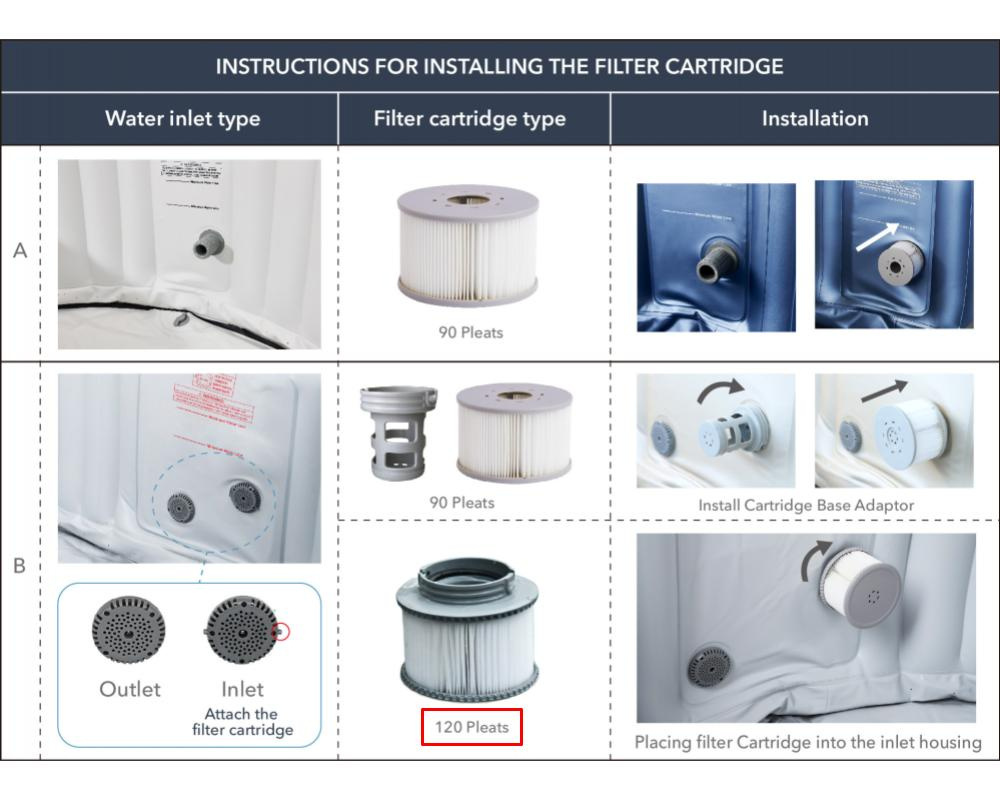Click Placing filter Cartridge into inlet housing caption
The height and width of the screenshot is (800, 1000).
(808, 743)
